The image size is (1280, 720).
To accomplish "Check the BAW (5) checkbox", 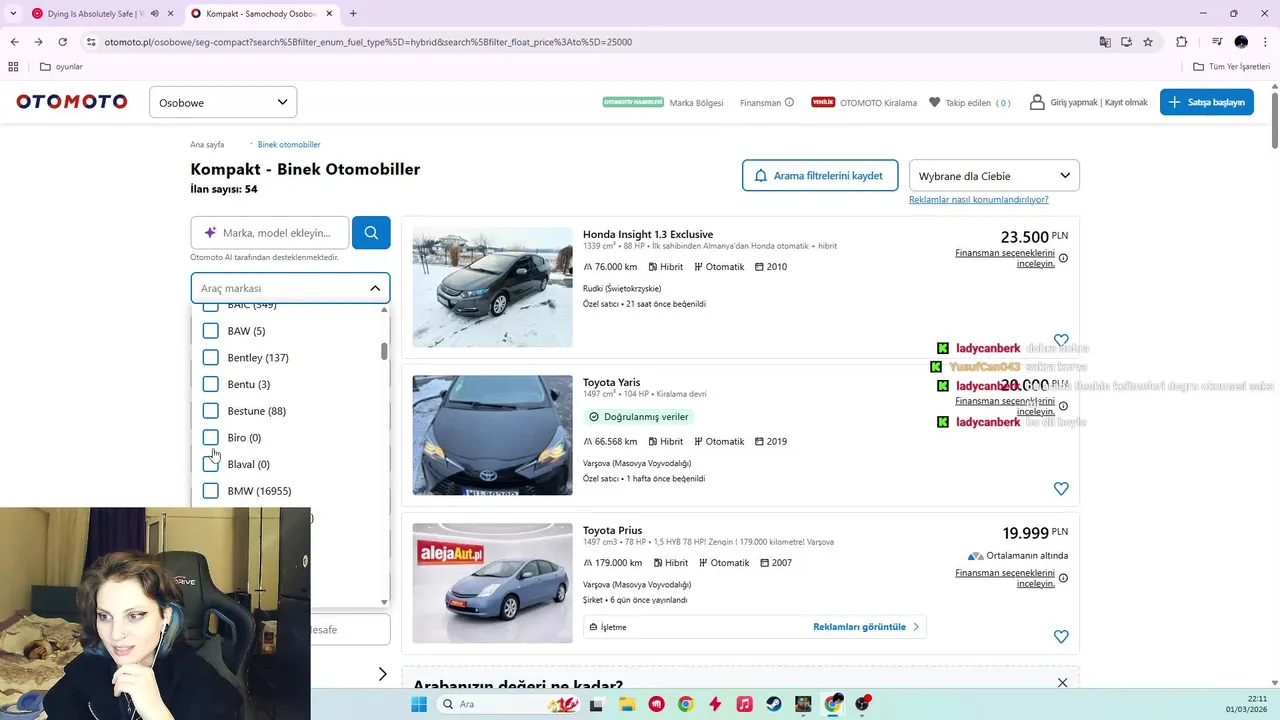I will tap(210, 331).
